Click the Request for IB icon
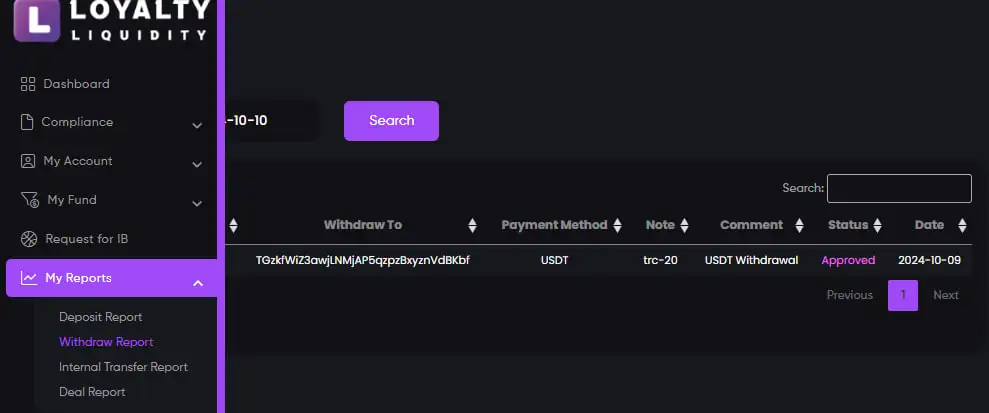This screenshot has height=413, width=989. tap(28, 239)
